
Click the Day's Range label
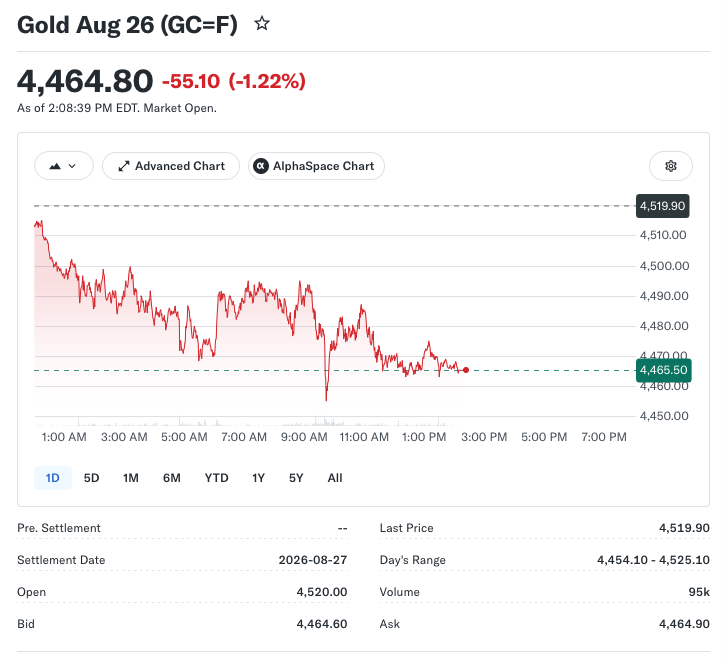413,560
